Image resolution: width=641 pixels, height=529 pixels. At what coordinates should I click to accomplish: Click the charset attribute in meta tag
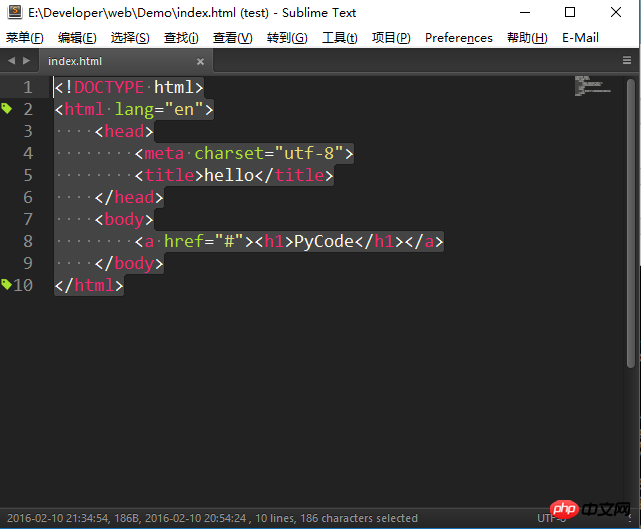(229, 154)
